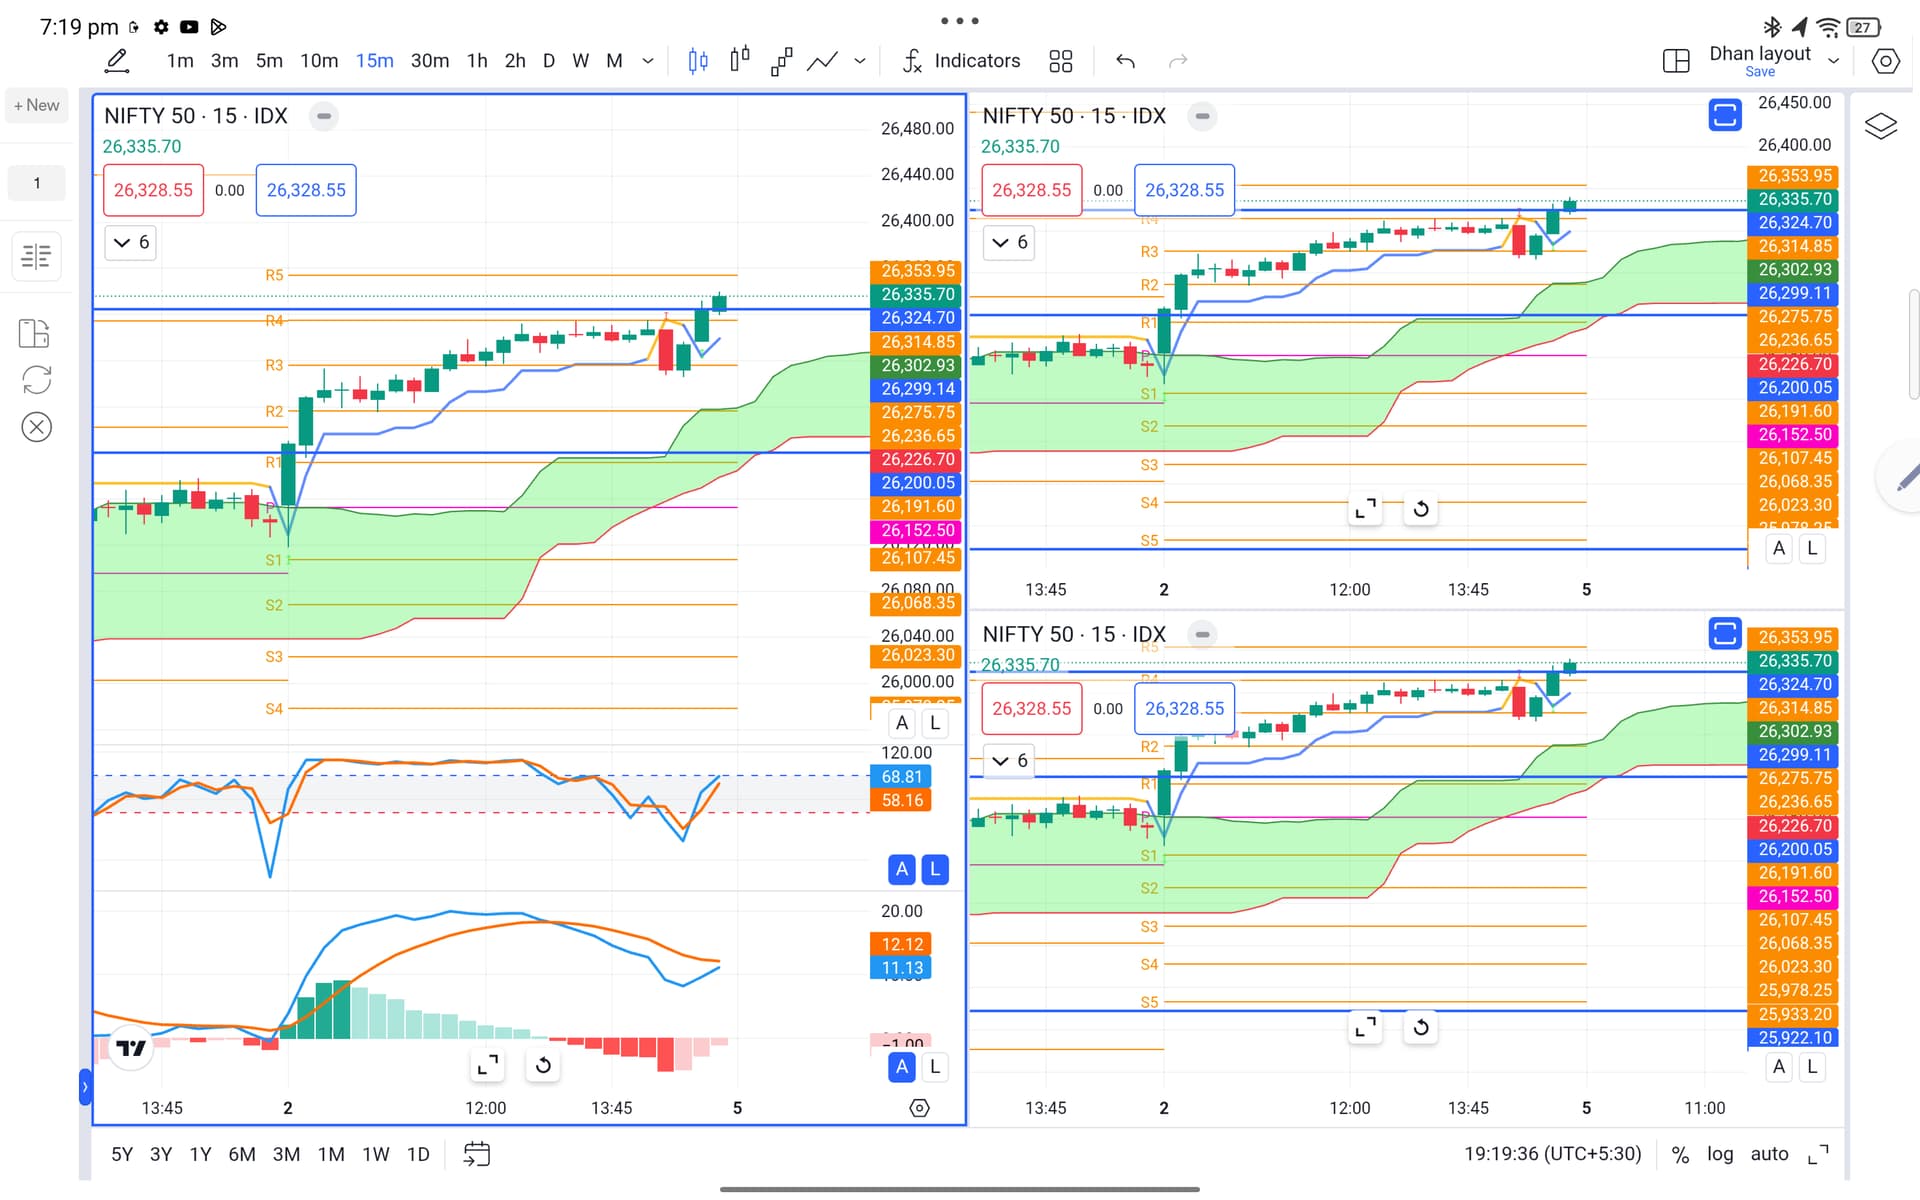Select the drawing pencil tool

tap(117, 61)
